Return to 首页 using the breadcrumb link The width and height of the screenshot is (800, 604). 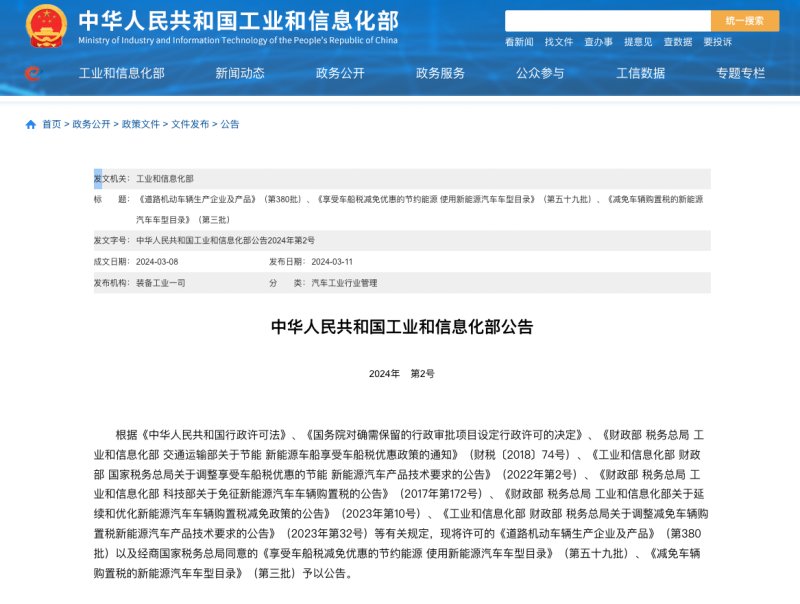(52, 124)
